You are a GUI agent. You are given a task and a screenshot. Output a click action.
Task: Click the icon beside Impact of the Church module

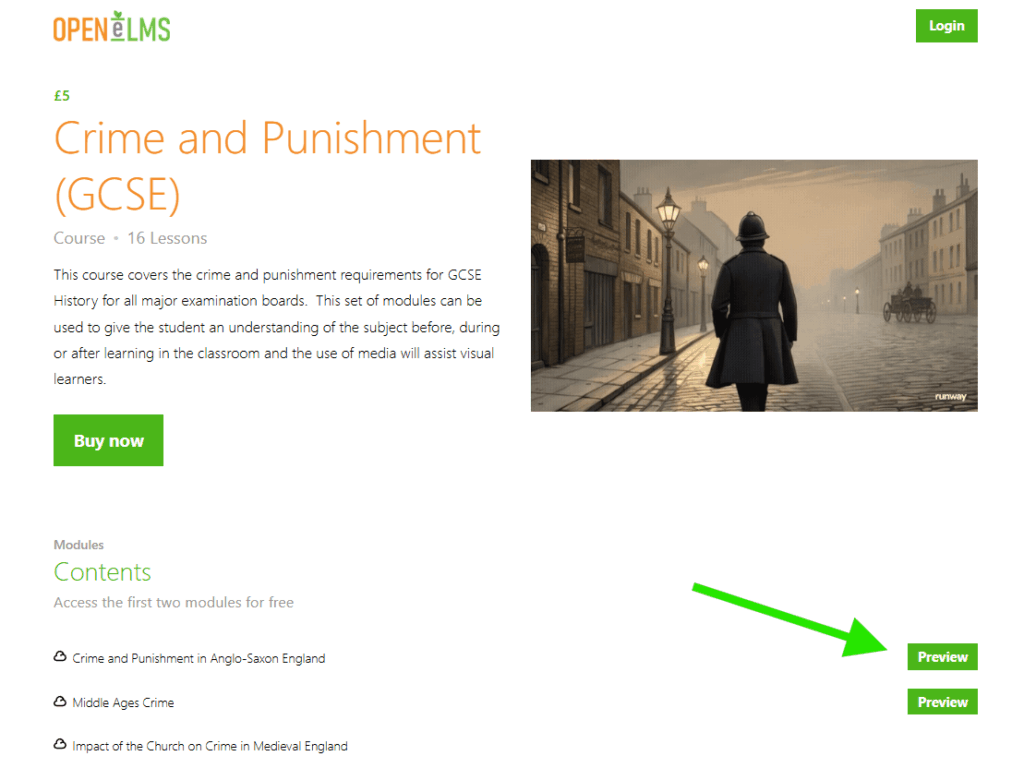60,744
